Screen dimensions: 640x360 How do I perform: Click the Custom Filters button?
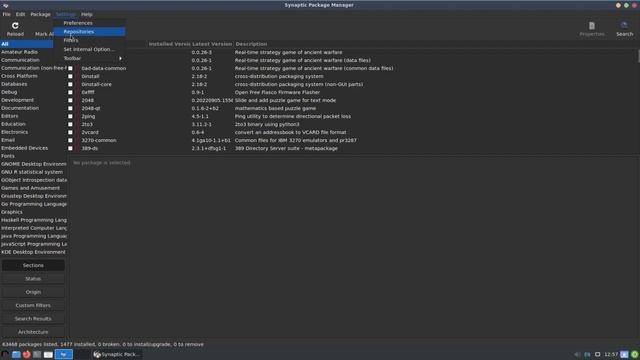(33, 306)
